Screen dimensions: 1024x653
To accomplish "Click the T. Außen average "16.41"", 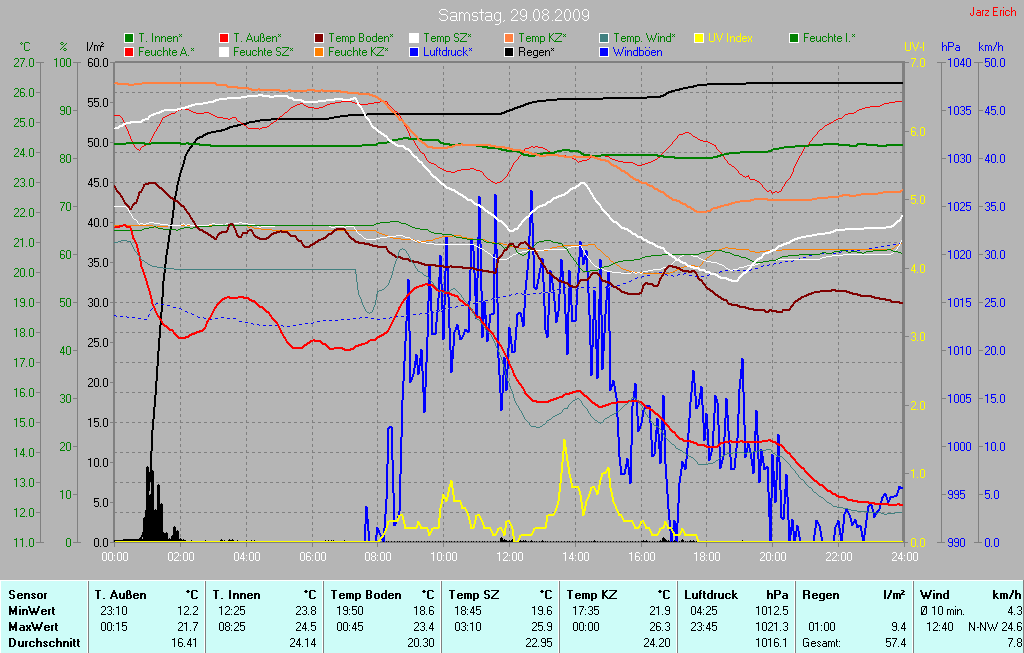I will pyautogui.click(x=185, y=643).
